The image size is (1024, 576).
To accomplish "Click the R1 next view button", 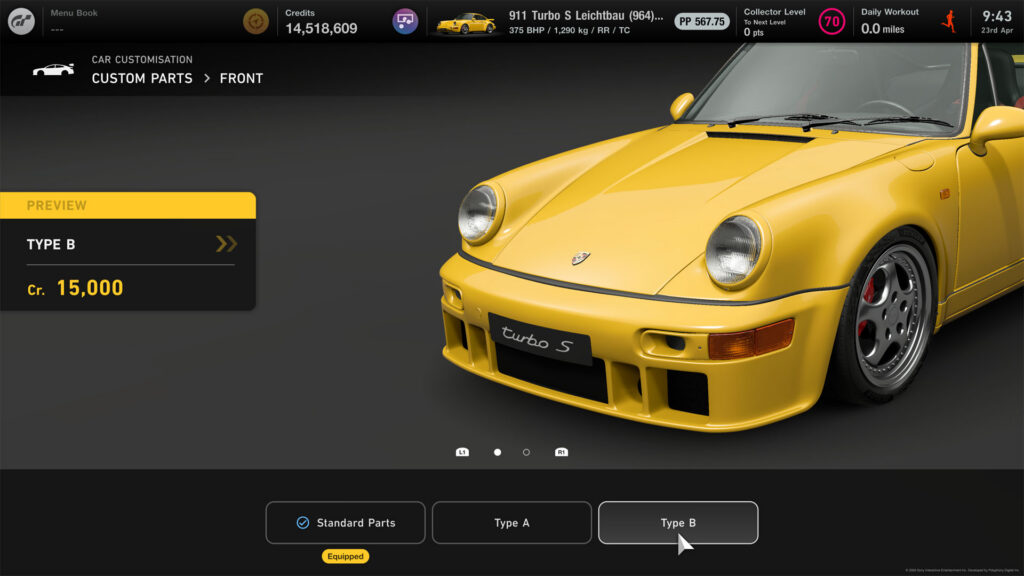I will pyautogui.click(x=561, y=452).
